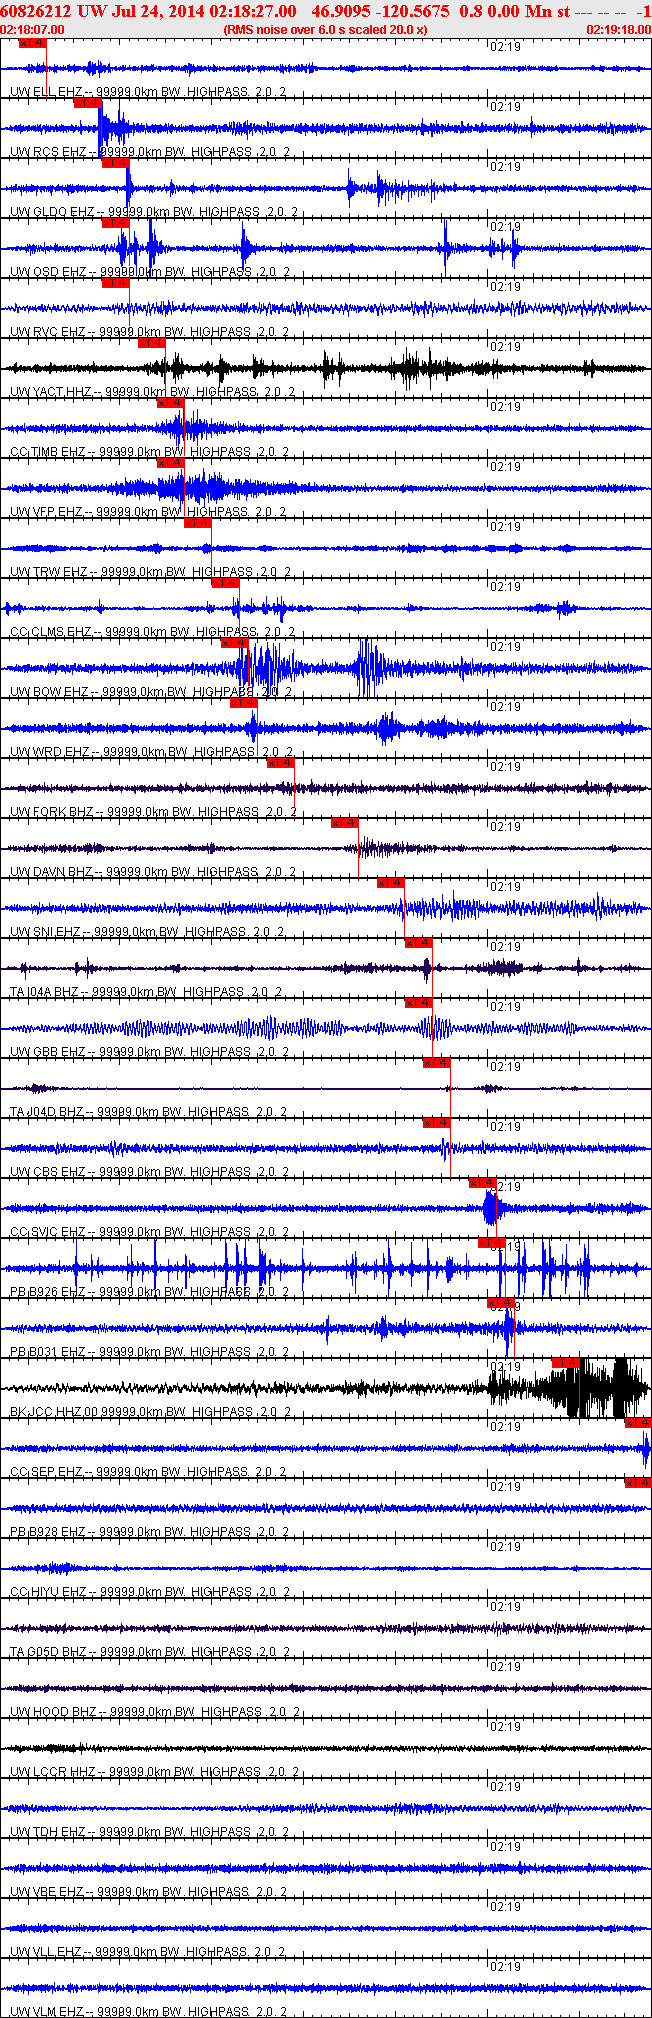Click the PB B928 EHZ station label
Viewport: 652px width, 2018px height.
(x=48, y=1532)
